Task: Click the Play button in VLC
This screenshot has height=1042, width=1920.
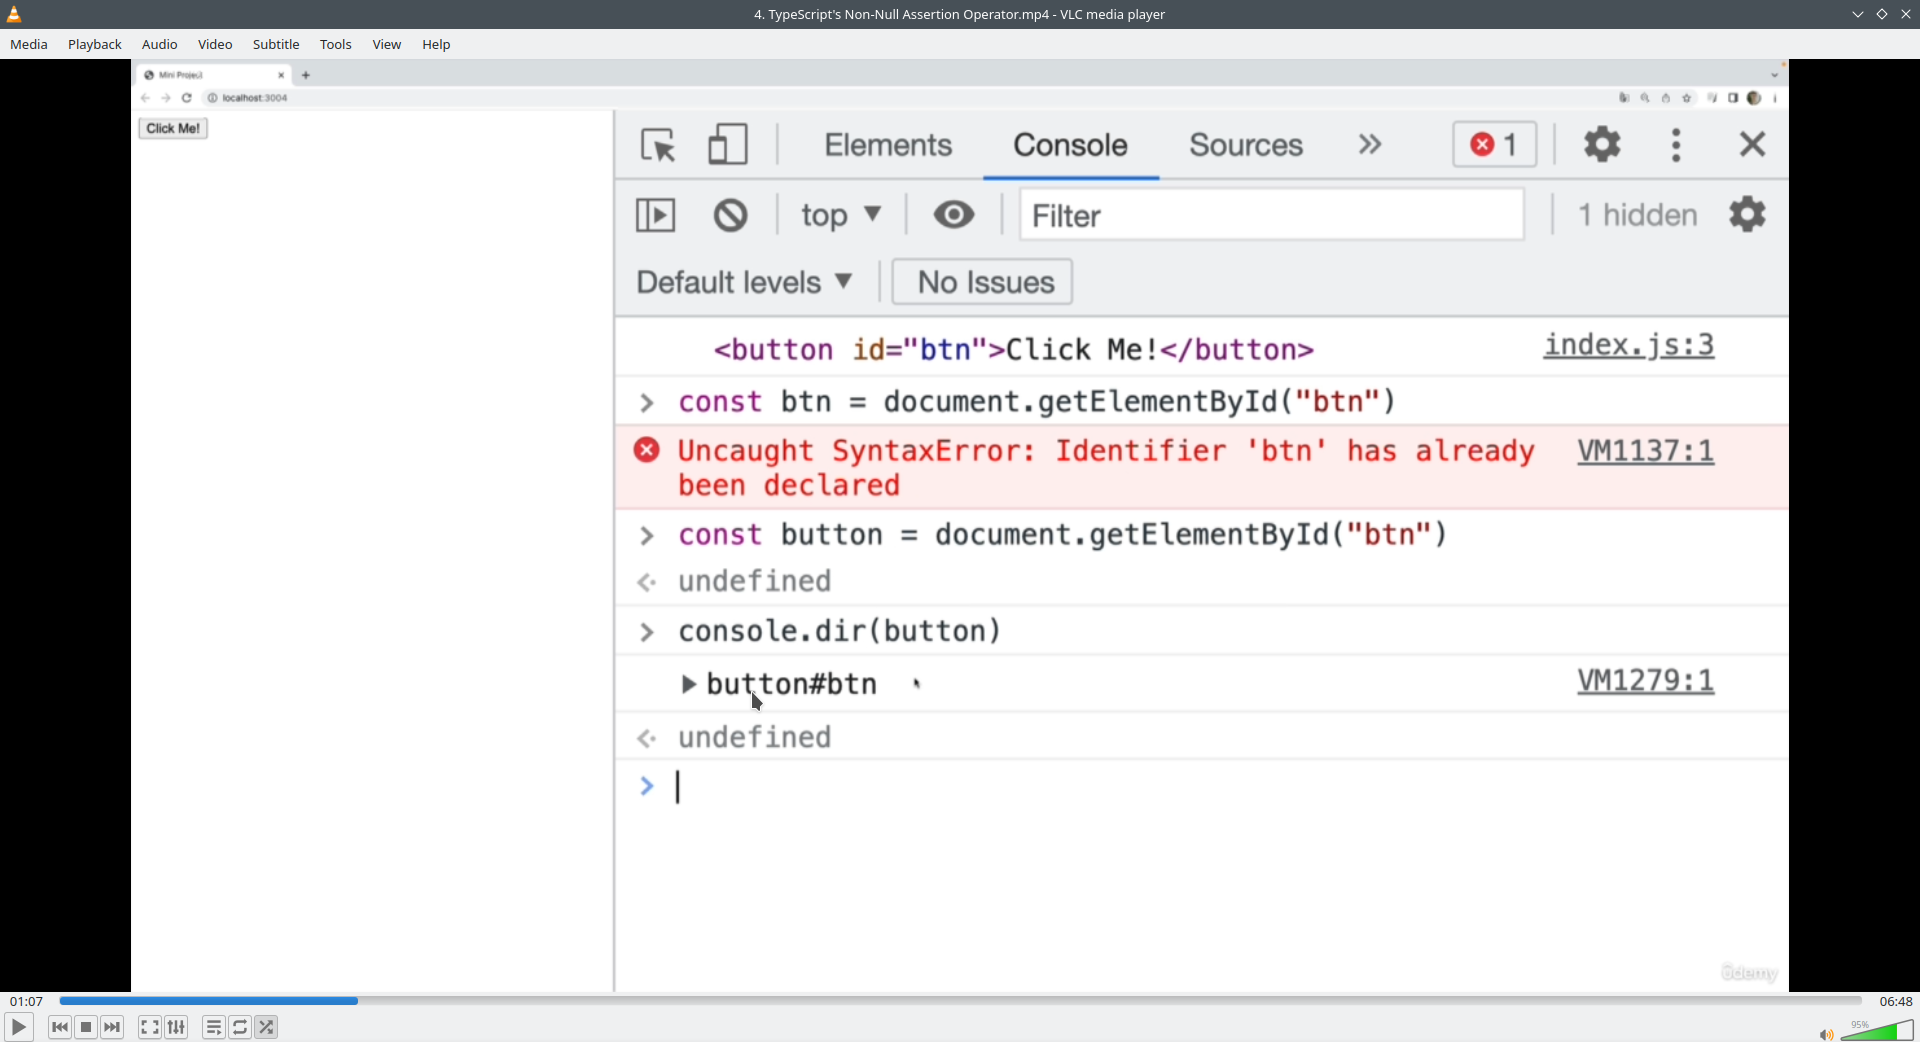Action: (18, 1027)
